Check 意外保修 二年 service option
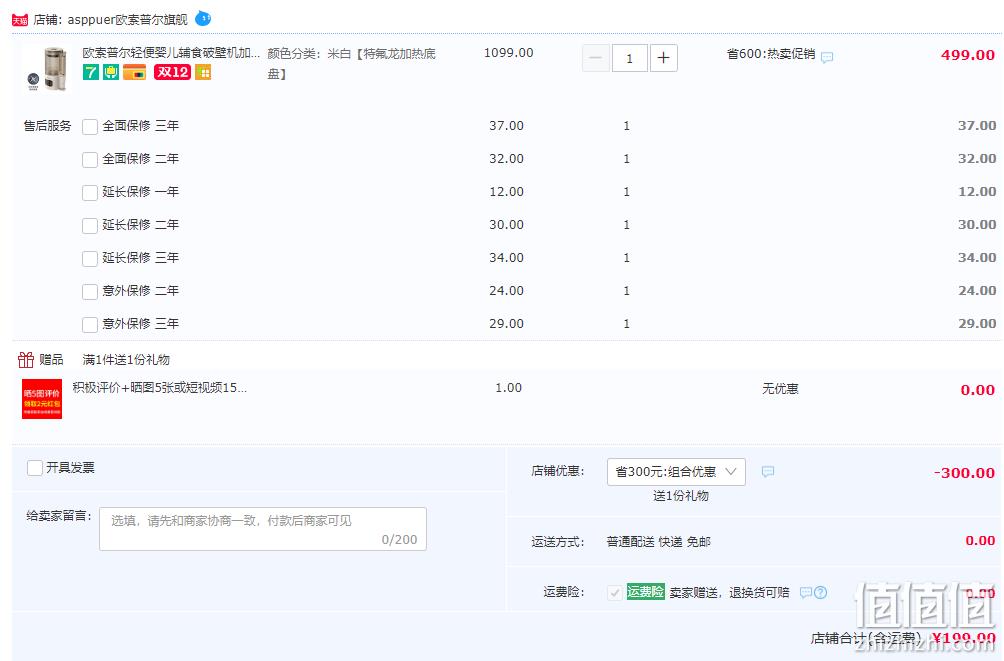Screen dimensions: 1004x661 [90, 292]
